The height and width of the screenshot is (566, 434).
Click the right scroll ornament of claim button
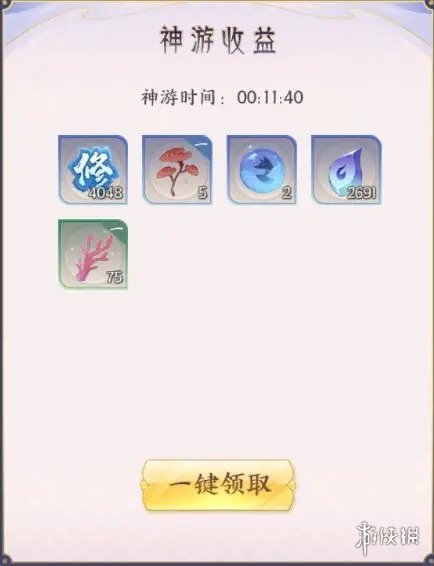click(290, 485)
